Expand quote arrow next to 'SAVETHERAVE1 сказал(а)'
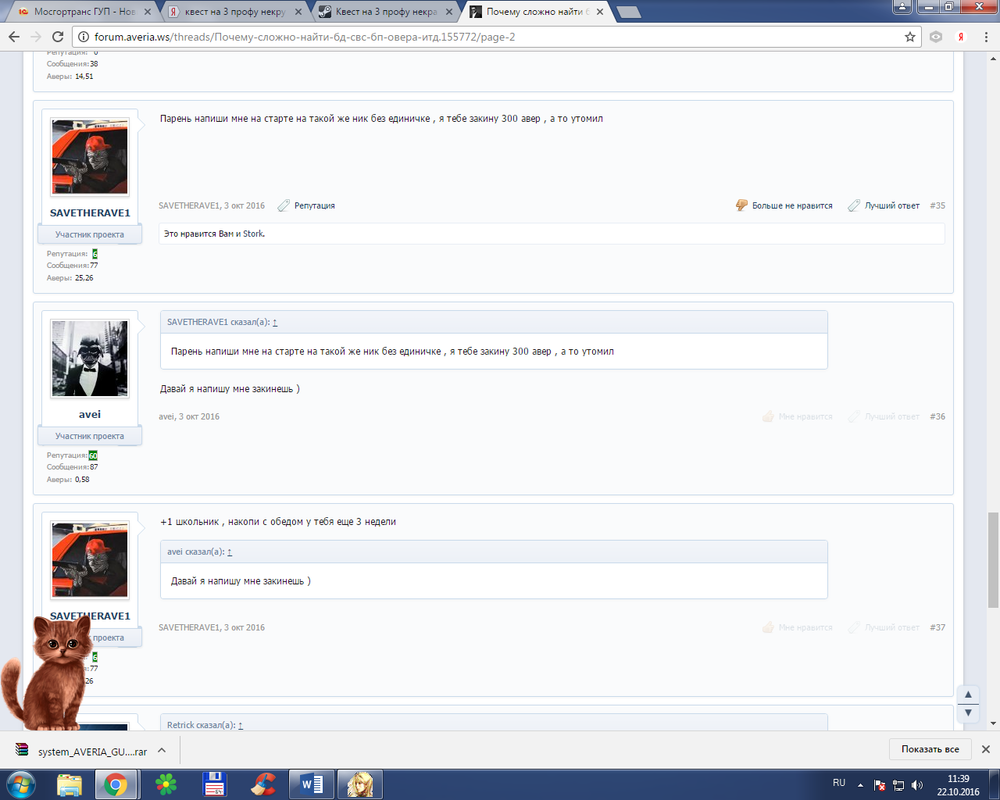1000x800 pixels. (x=275, y=322)
